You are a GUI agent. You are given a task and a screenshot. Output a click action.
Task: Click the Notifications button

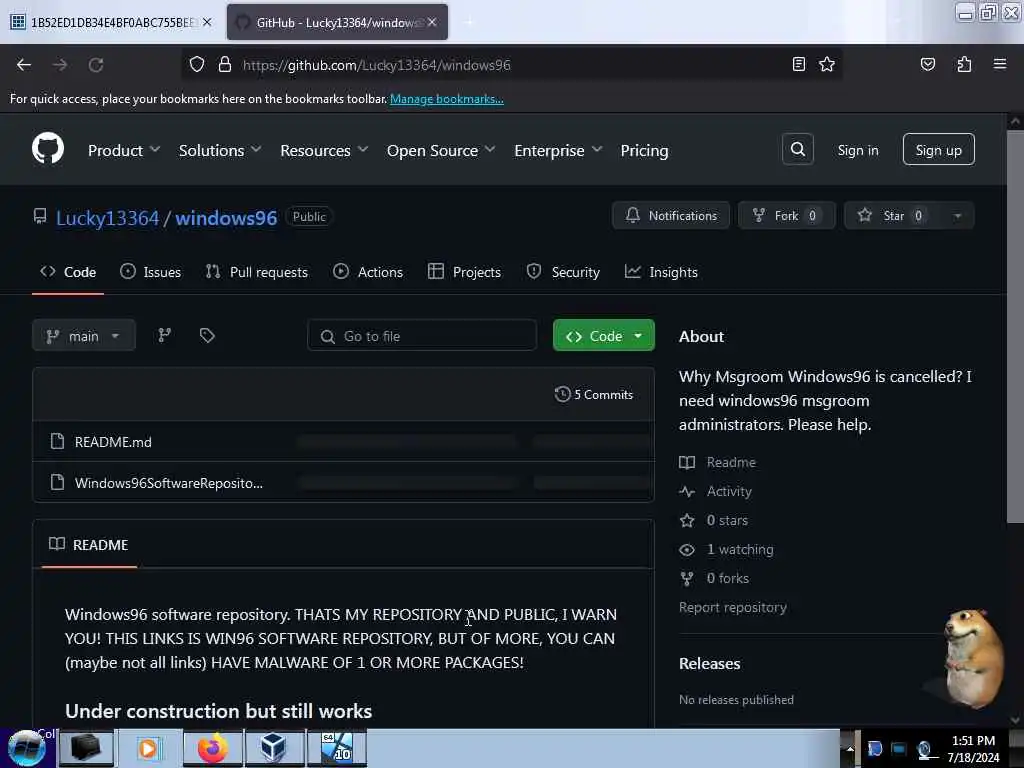671,216
